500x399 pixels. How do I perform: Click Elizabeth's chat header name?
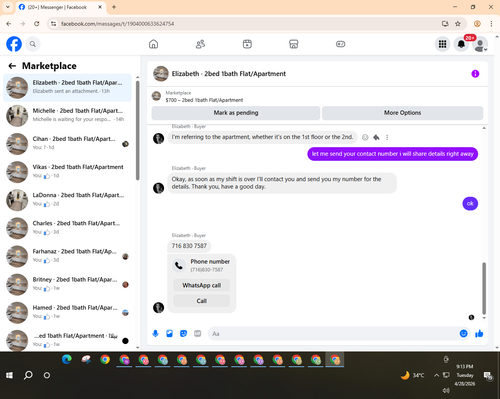pyautogui.click(x=229, y=74)
